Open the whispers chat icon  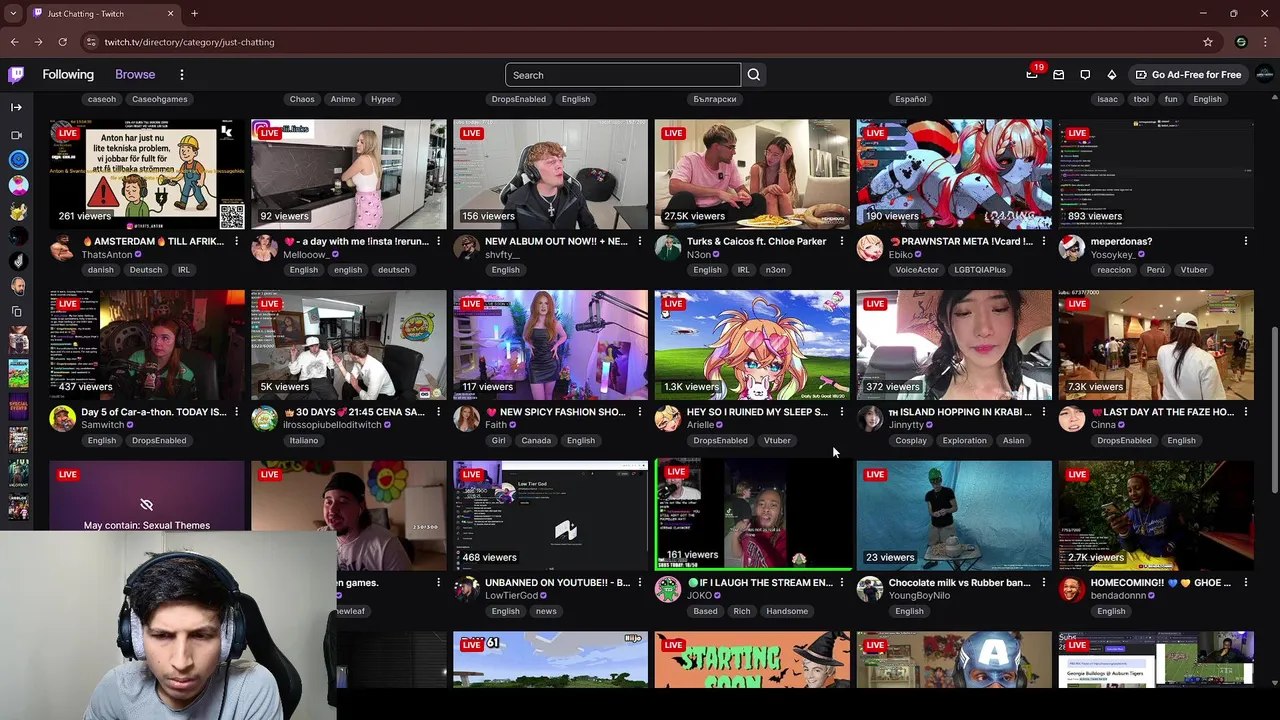pos(1085,75)
